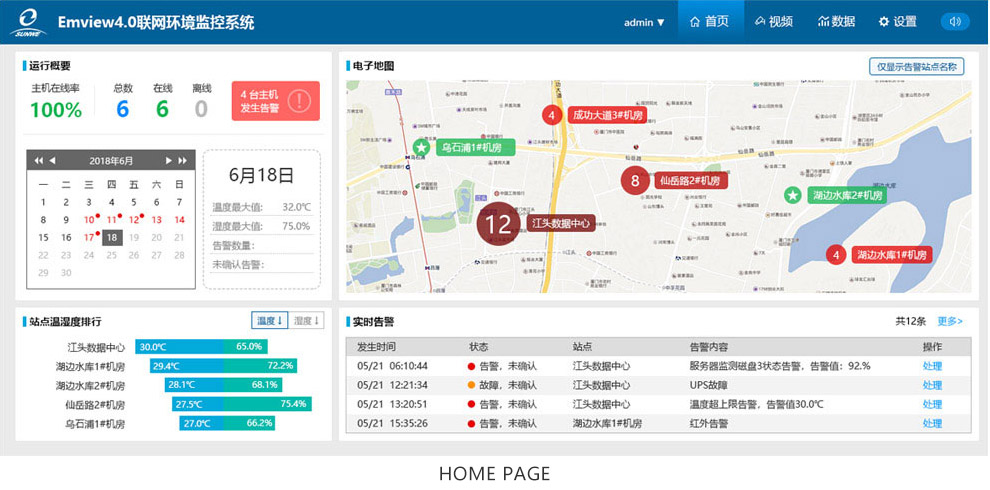Click the green star marker for 乌石浦1#机房

pyautogui.click(x=422, y=148)
